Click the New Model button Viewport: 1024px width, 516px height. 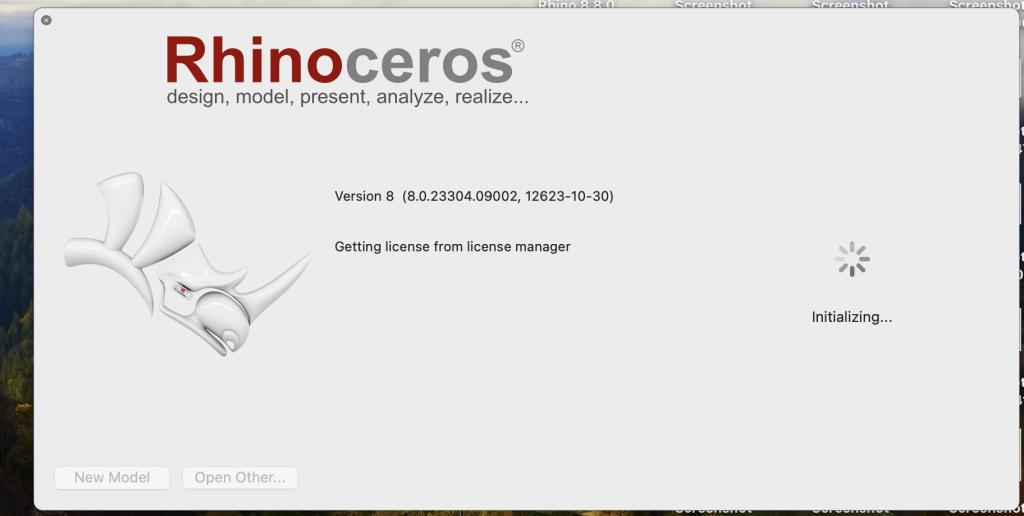click(x=112, y=477)
